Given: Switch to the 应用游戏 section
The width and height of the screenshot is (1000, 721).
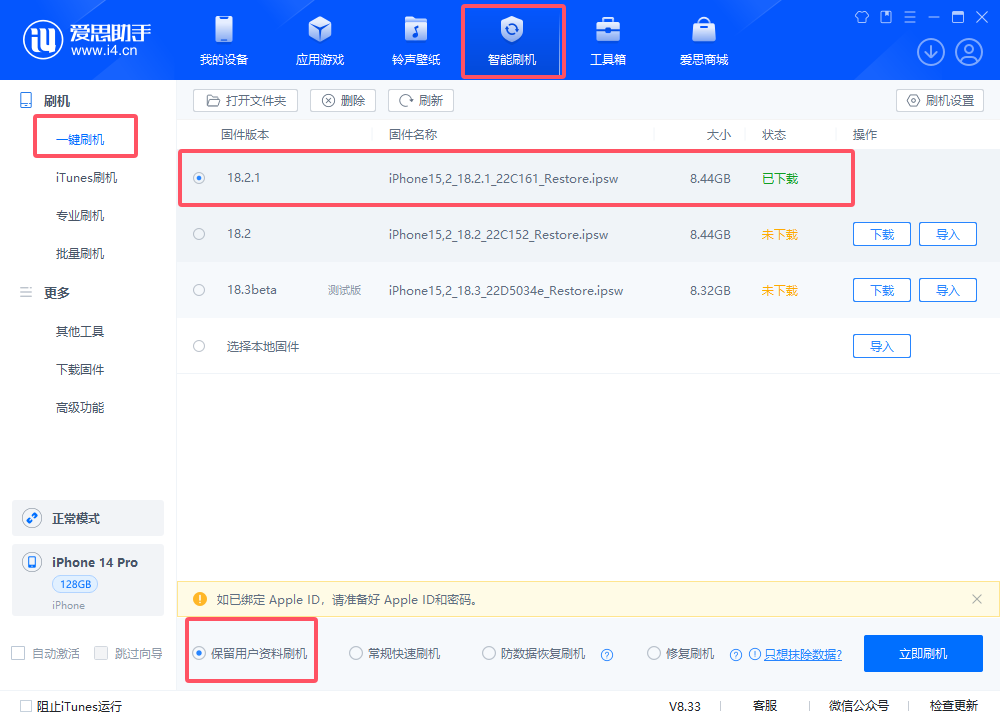Looking at the screenshot, I should click(319, 40).
